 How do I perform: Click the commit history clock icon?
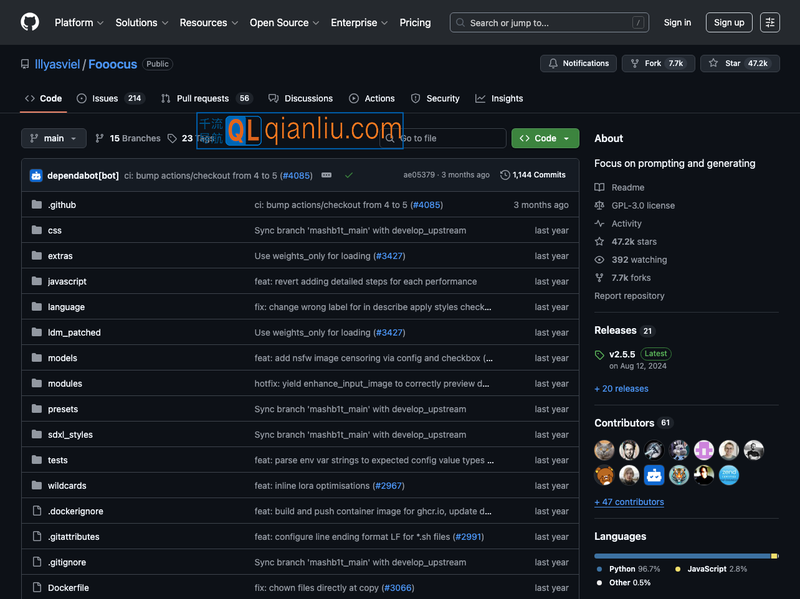point(505,175)
